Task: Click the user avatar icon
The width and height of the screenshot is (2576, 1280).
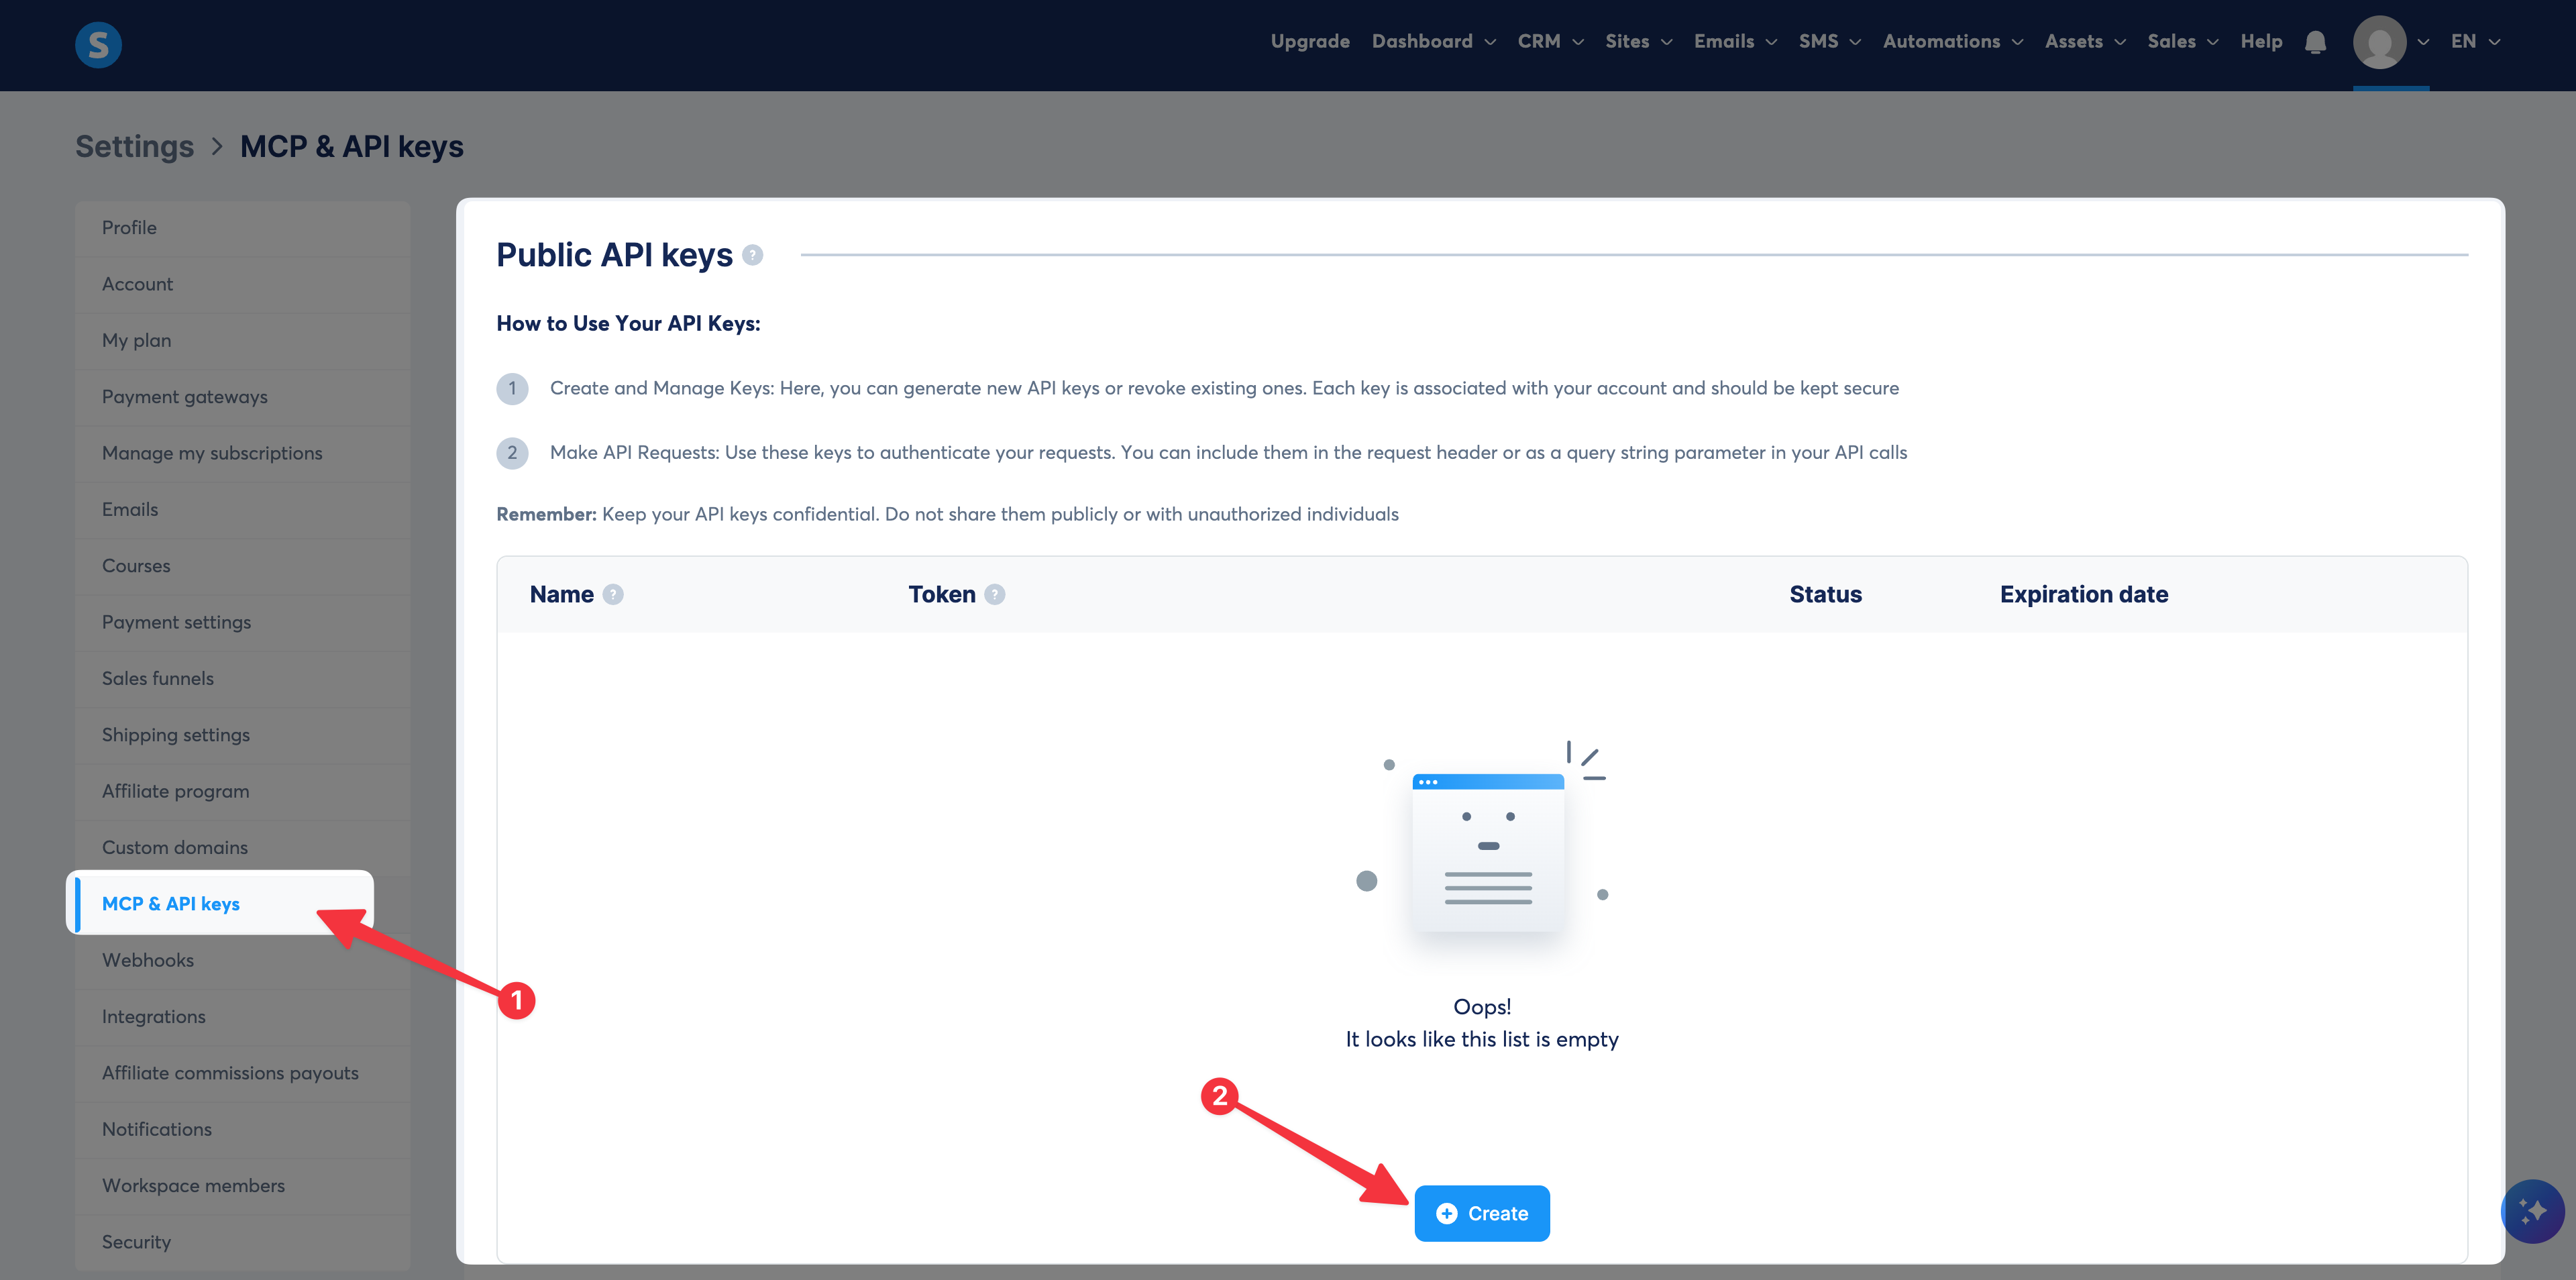Action: tap(2379, 42)
